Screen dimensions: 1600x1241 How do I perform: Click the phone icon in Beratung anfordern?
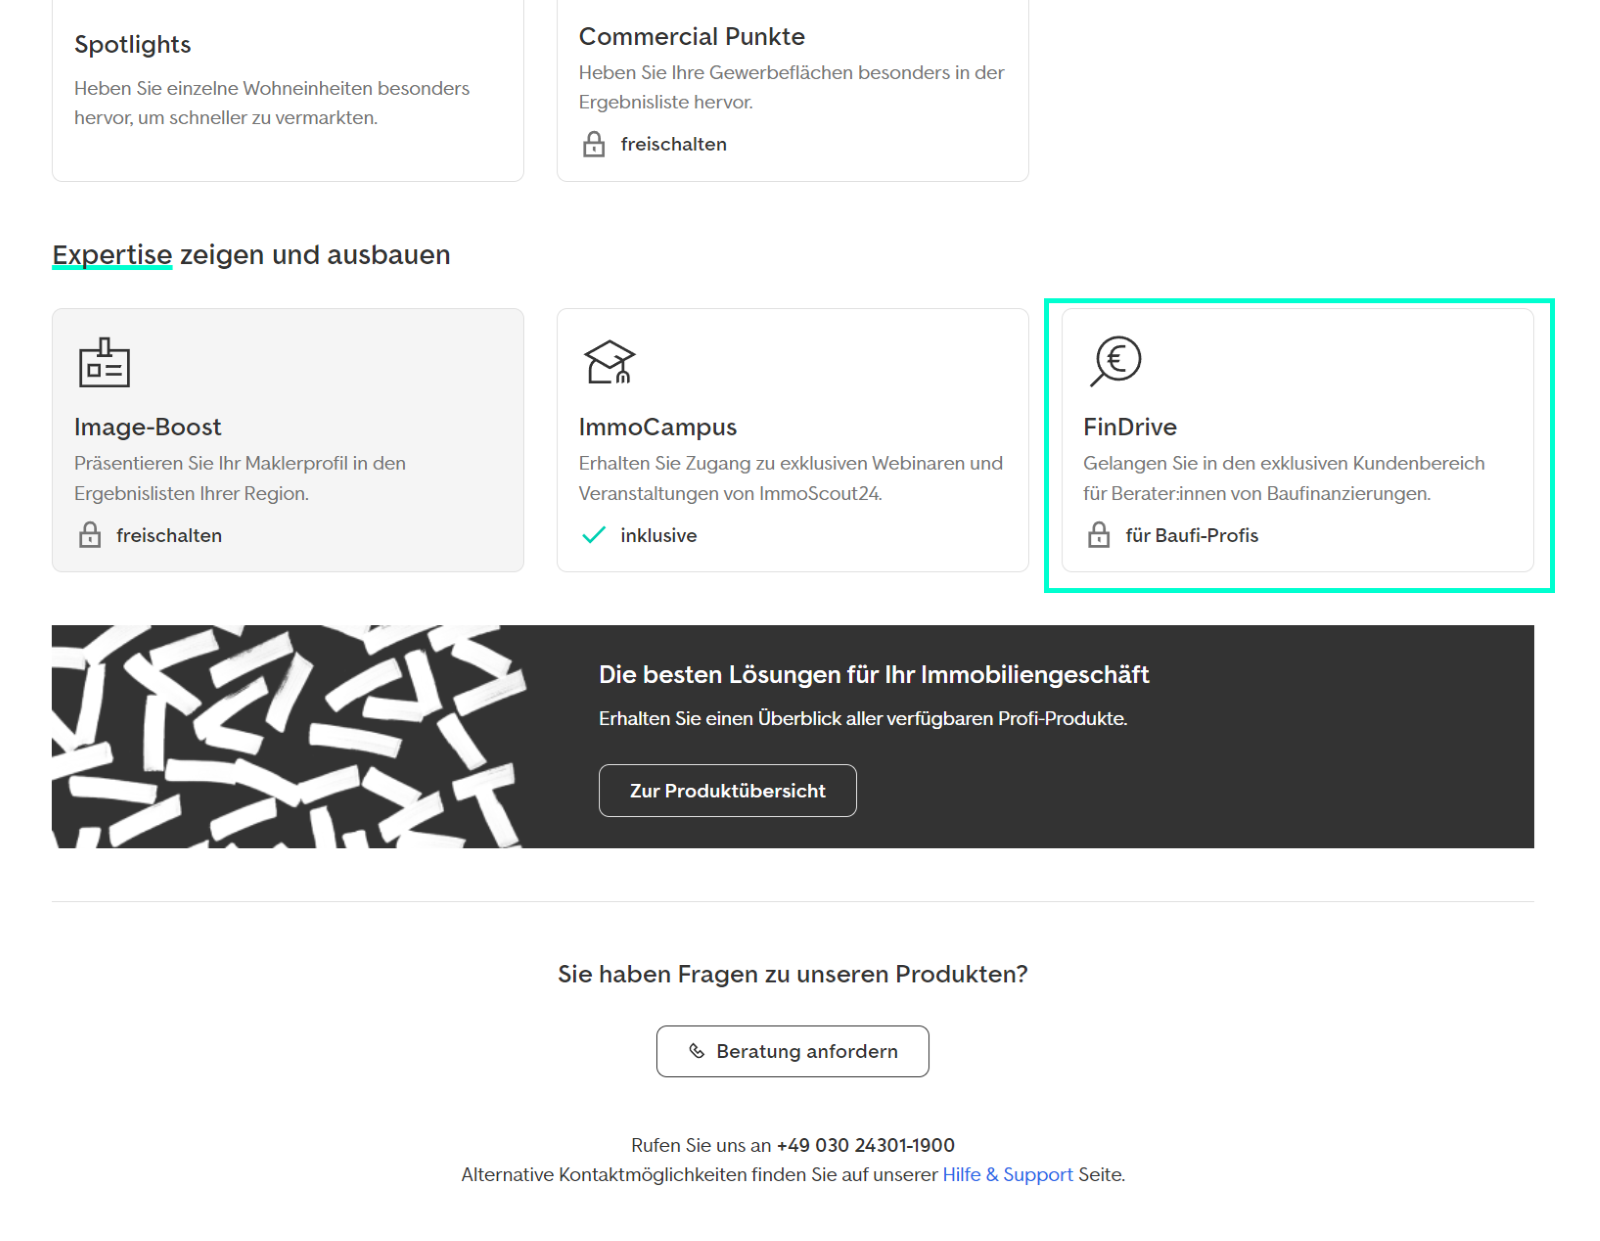click(697, 1051)
